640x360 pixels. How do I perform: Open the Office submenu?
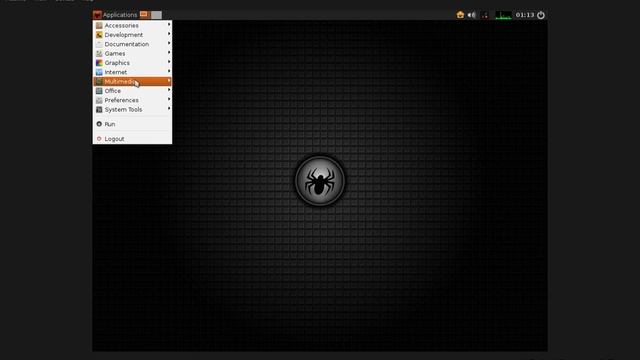pos(132,91)
